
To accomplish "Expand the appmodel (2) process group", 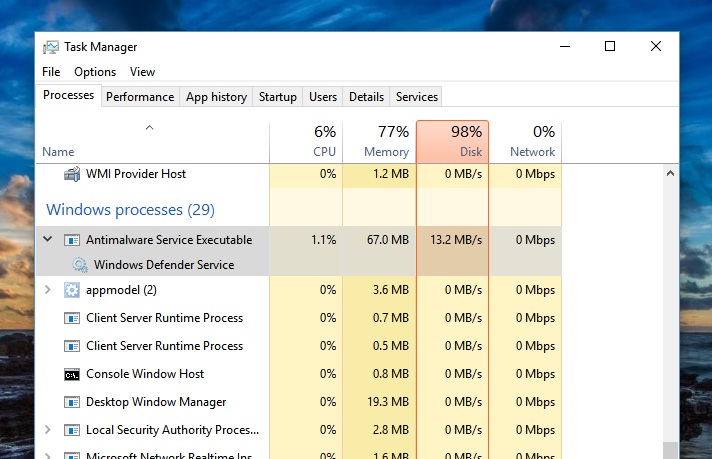I will pyautogui.click(x=48, y=290).
